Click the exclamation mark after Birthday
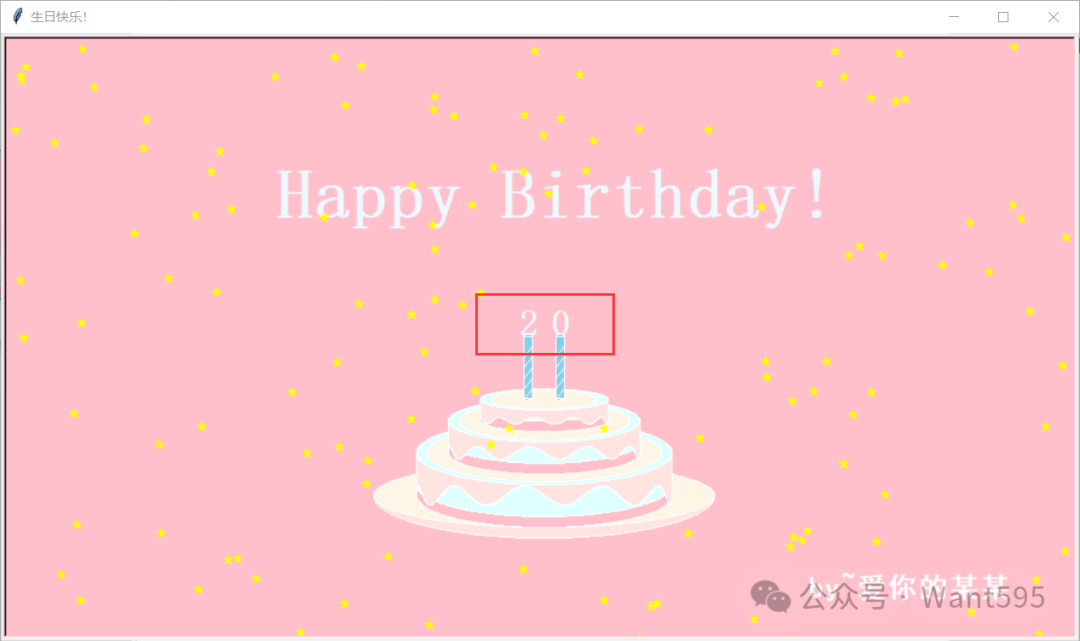Screen dimensions: 1080x641 tap(818, 193)
